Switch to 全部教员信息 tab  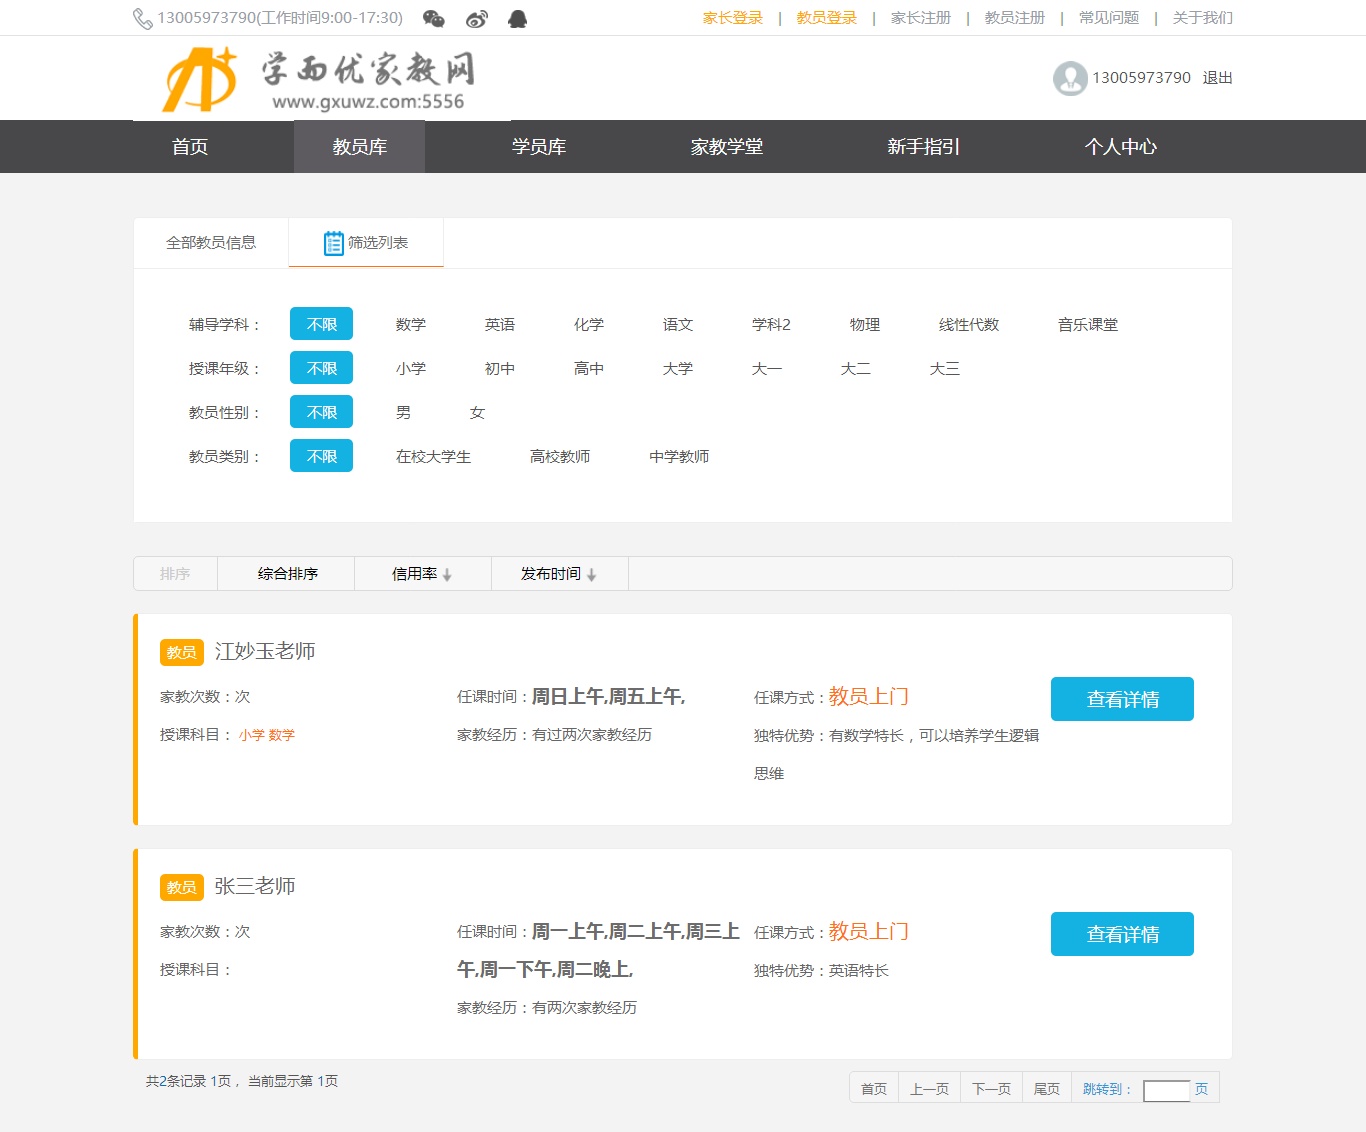pyautogui.click(x=211, y=243)
